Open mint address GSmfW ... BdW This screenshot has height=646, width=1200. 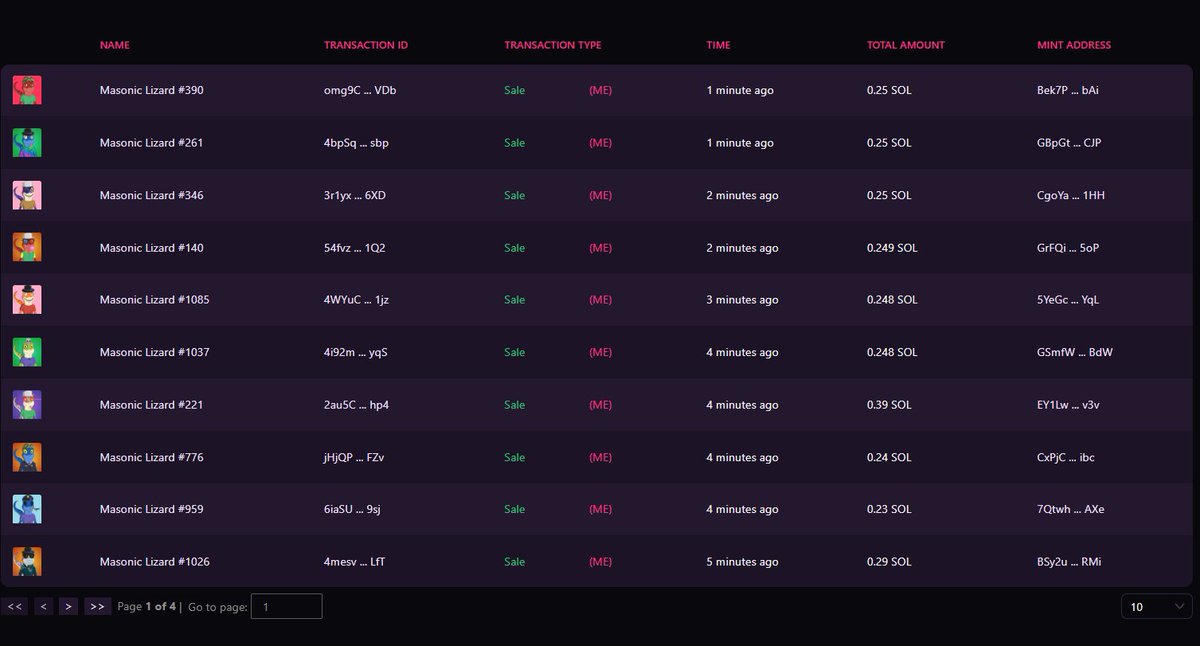pos(1075,352)
